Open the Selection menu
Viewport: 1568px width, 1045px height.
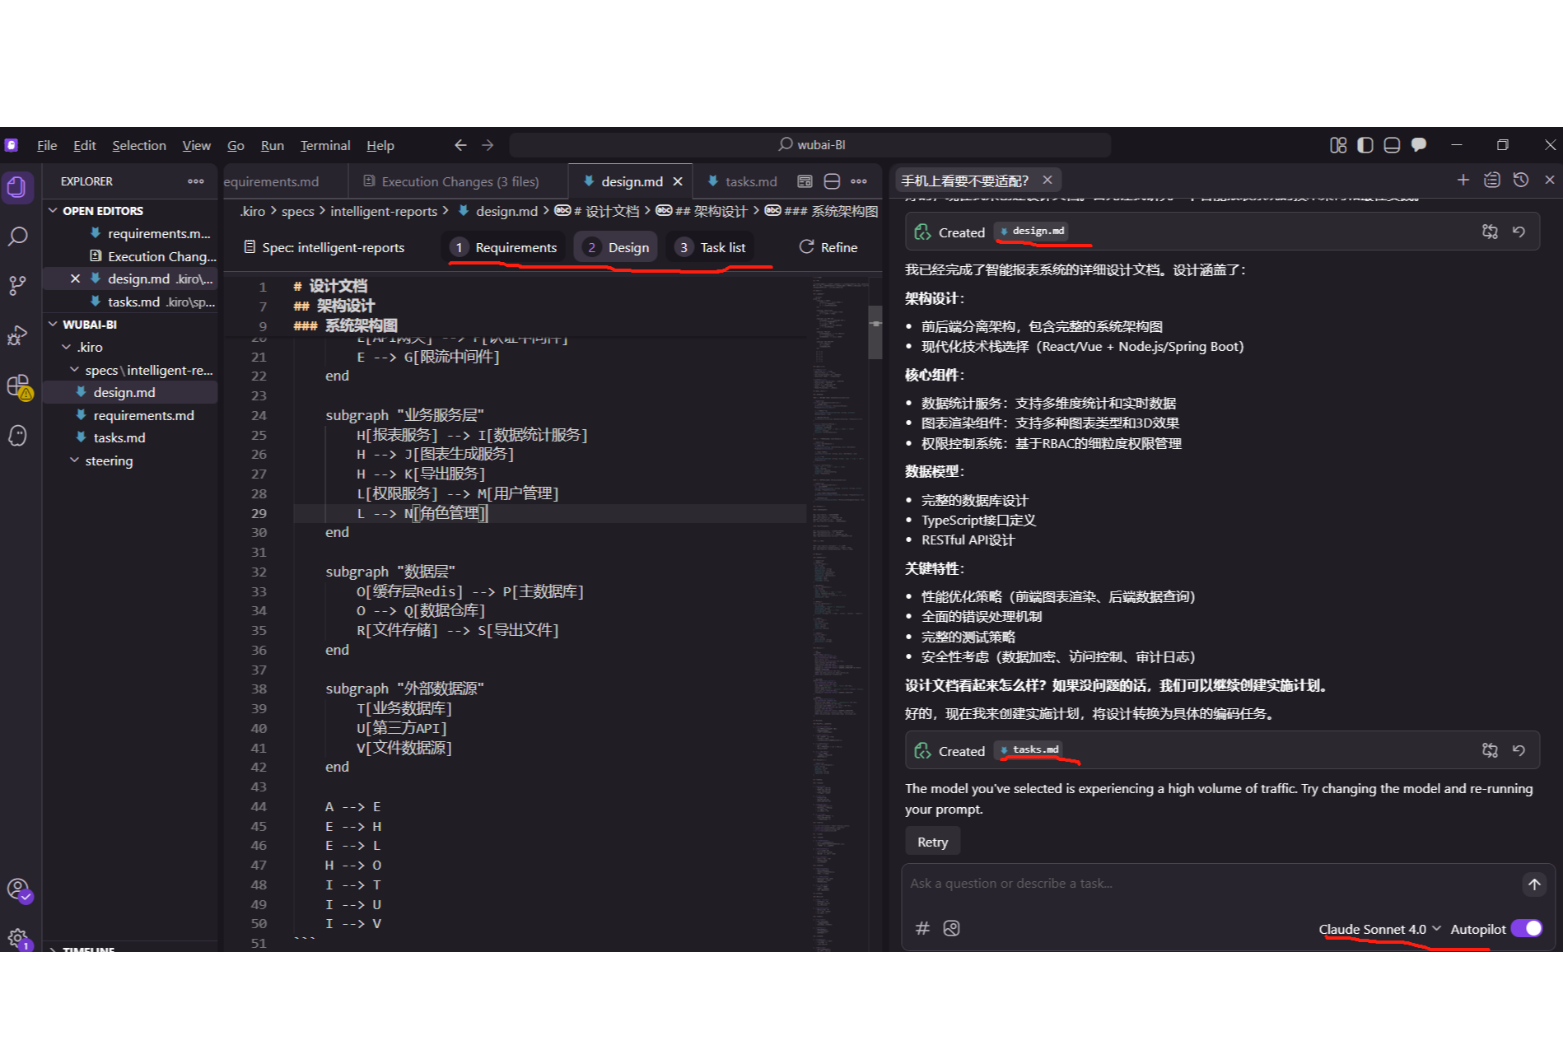tap(139, 145)
